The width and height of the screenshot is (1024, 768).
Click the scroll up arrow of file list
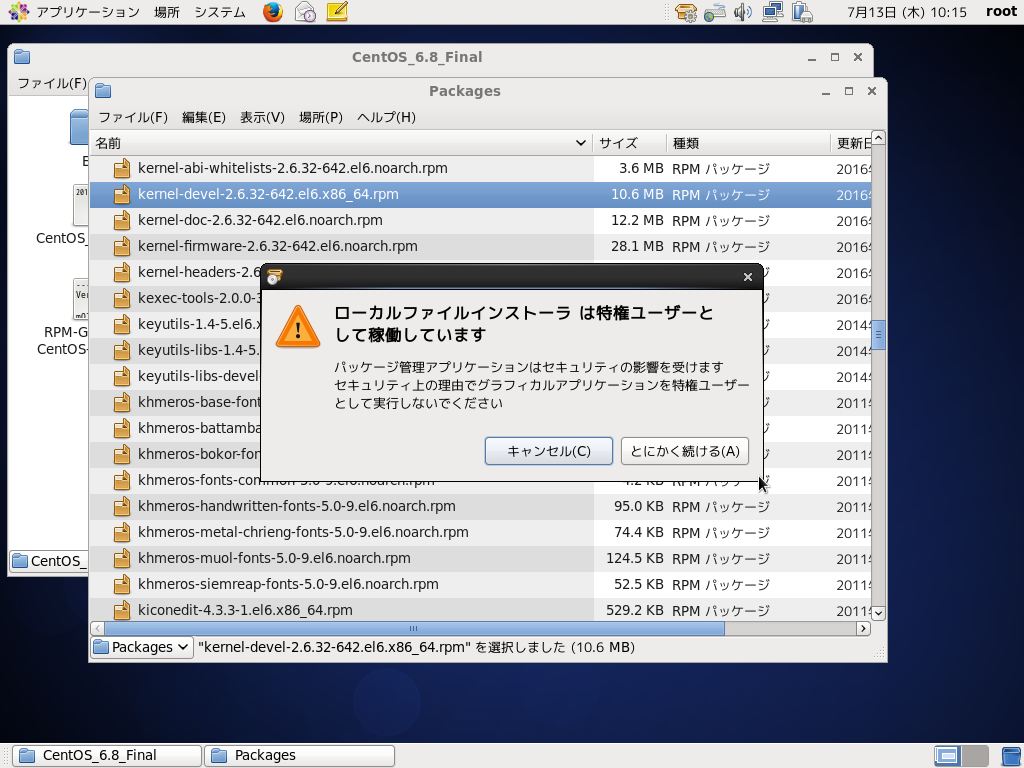[878, 137]
